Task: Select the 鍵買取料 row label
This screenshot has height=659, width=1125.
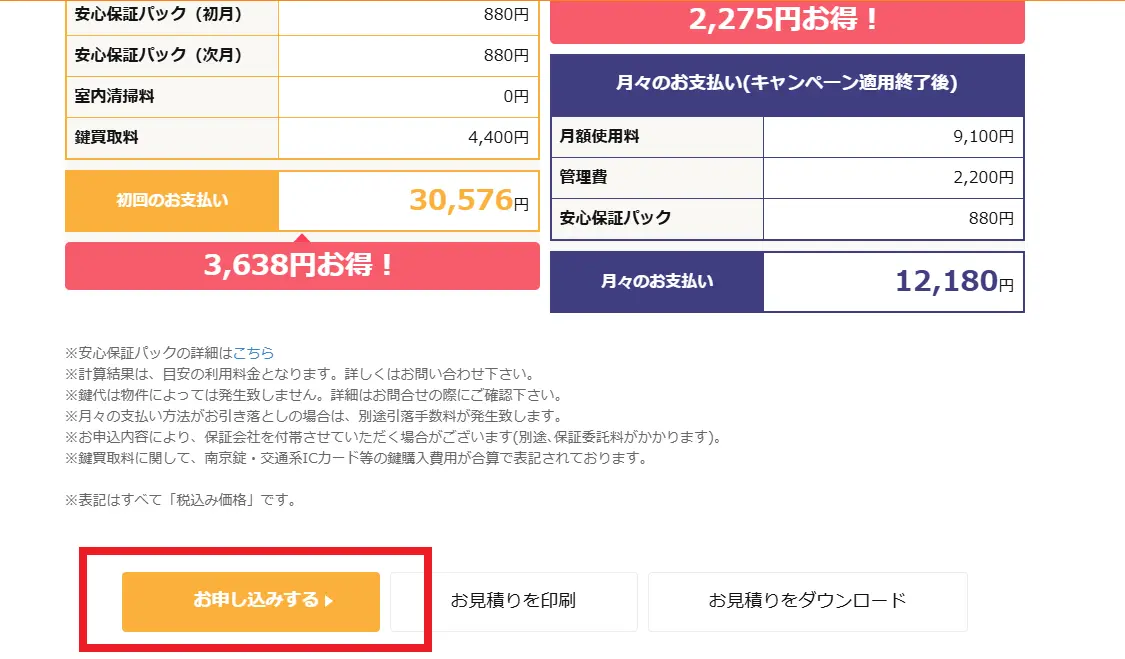Action: pos(107,138)
